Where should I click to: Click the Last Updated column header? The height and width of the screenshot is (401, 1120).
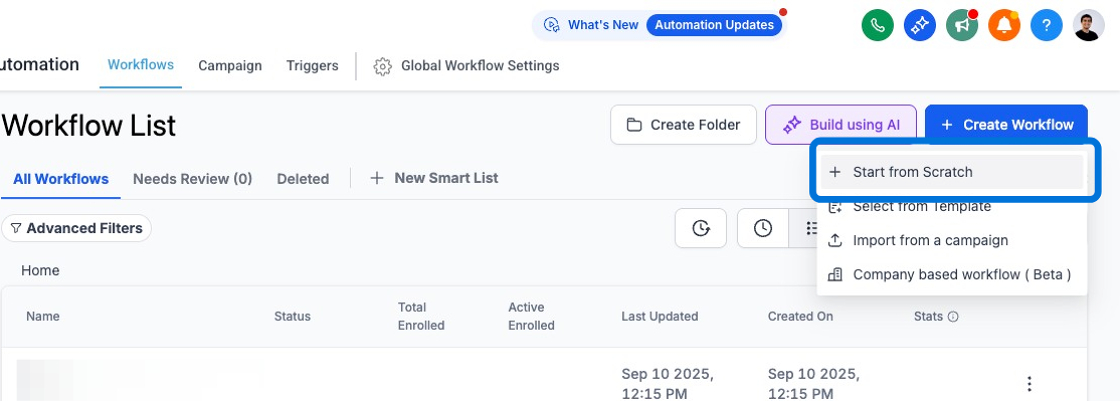click(x=660, y=317)
